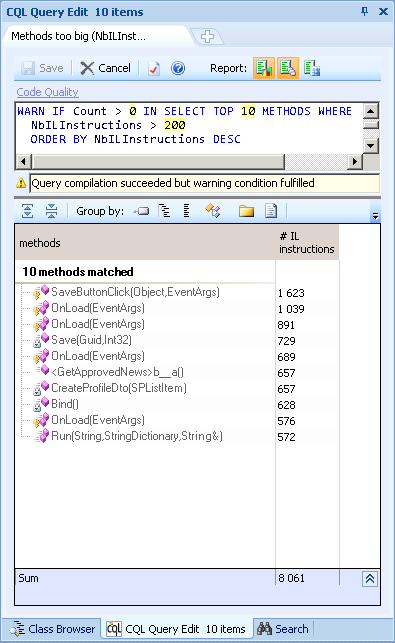Click the expand all results icon
The height and width of the screenshot is (643, 395).
(x=27, y=211)
